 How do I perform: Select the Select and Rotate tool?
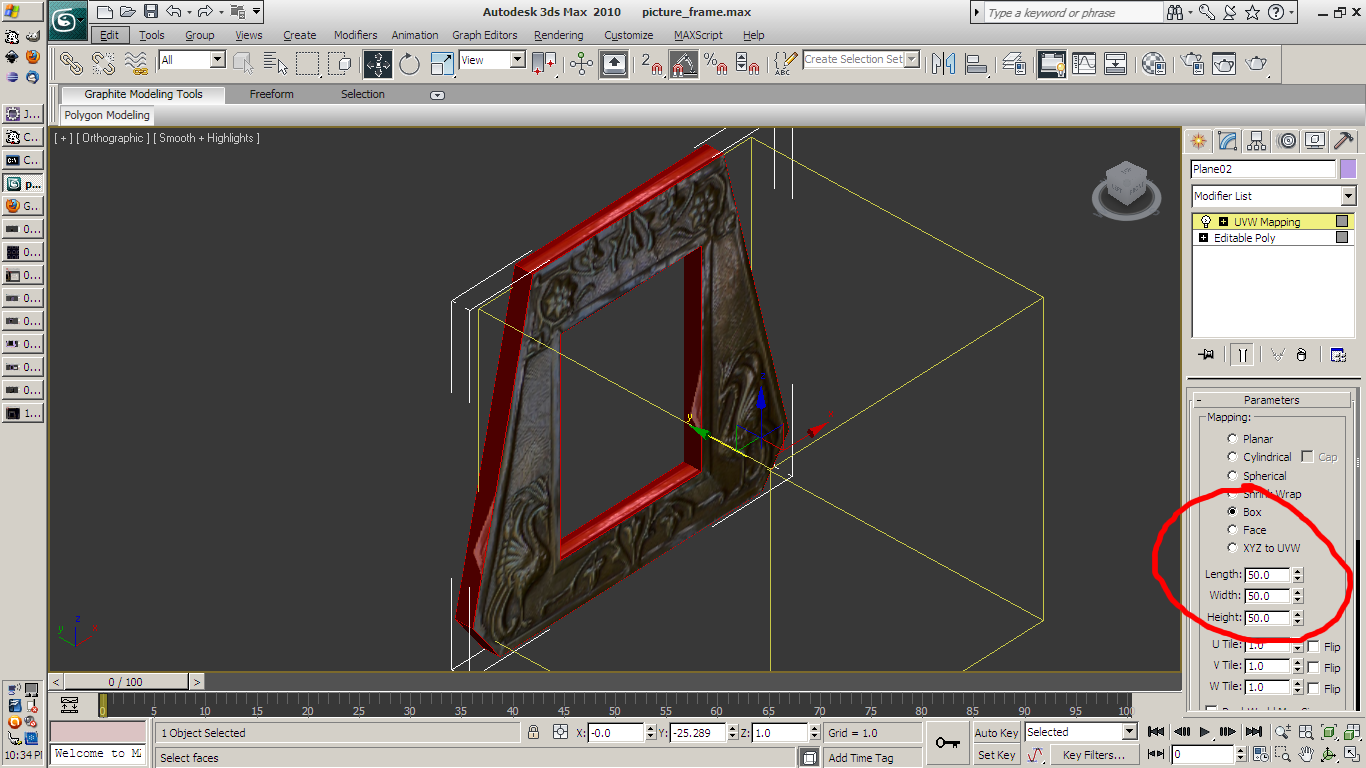[409, 64]
